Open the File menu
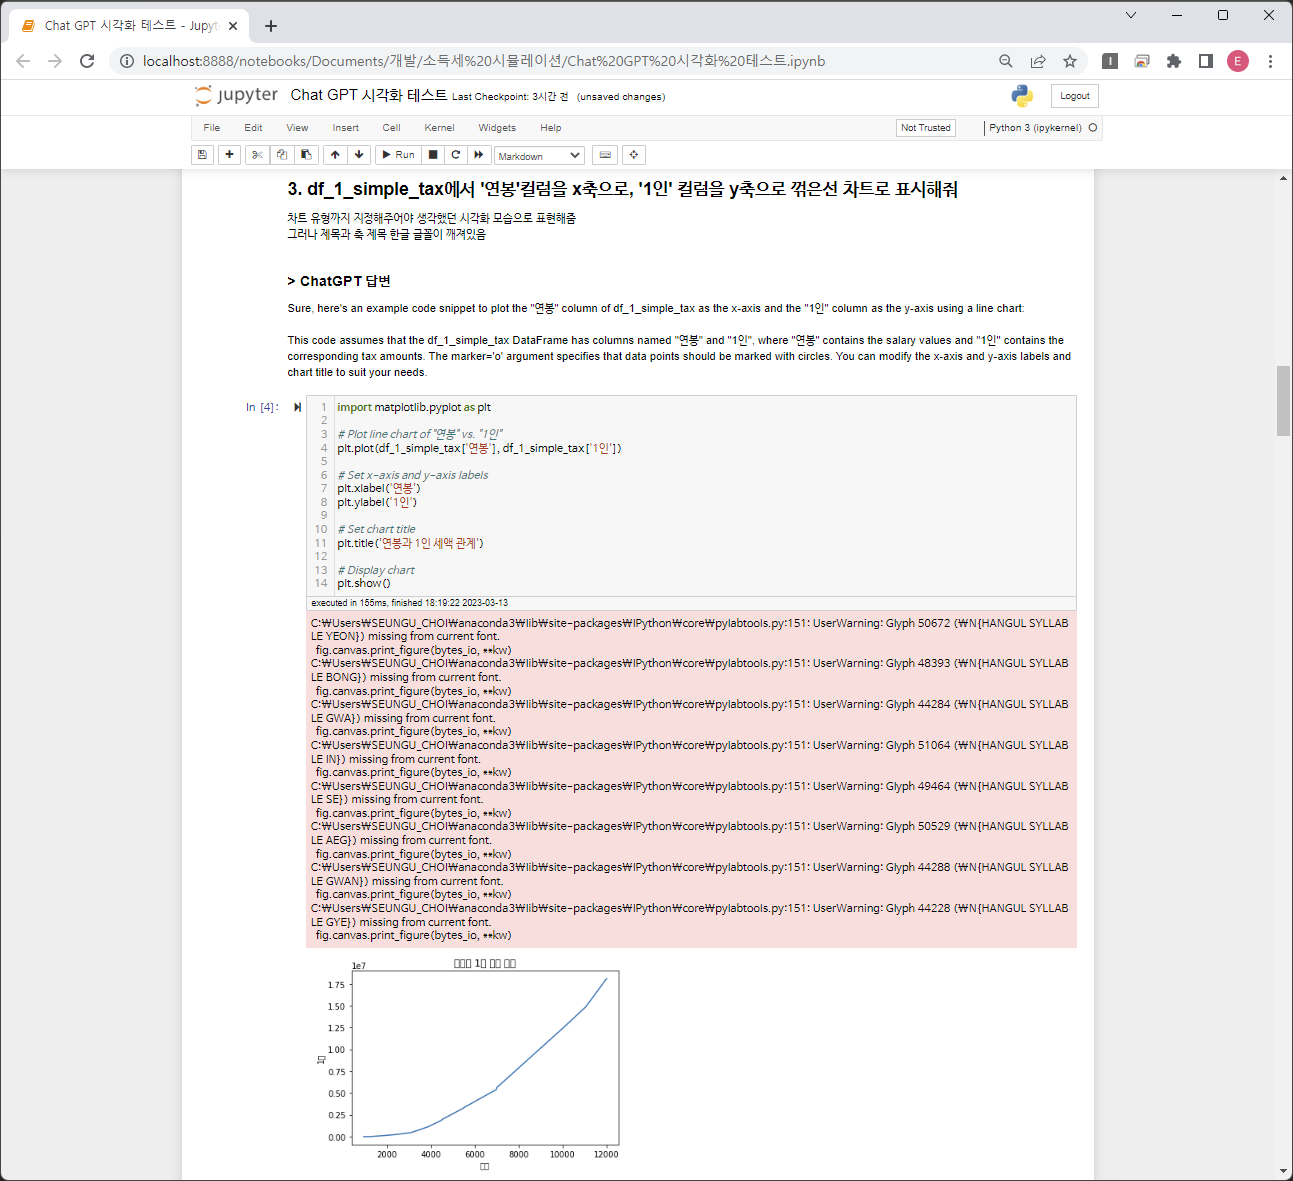This screenshot has width=1293, height=1181. tap(212, 128)
